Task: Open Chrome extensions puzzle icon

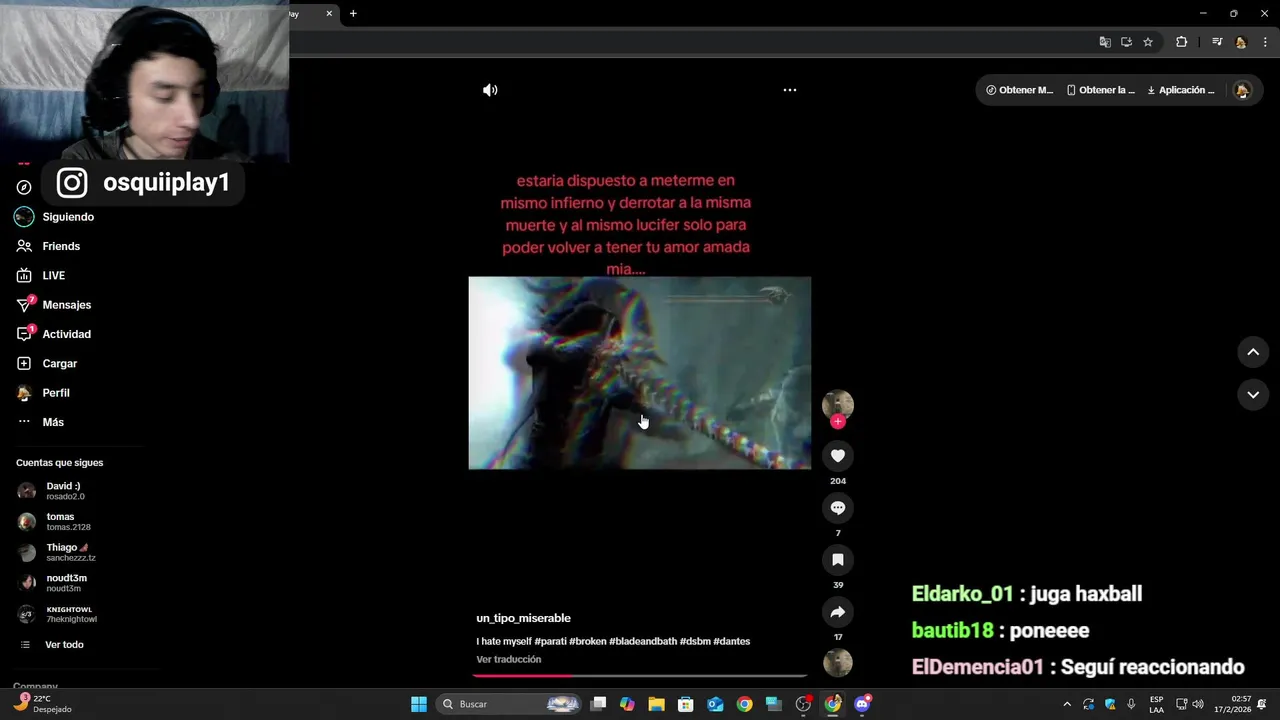Action: click(1182, 42)
